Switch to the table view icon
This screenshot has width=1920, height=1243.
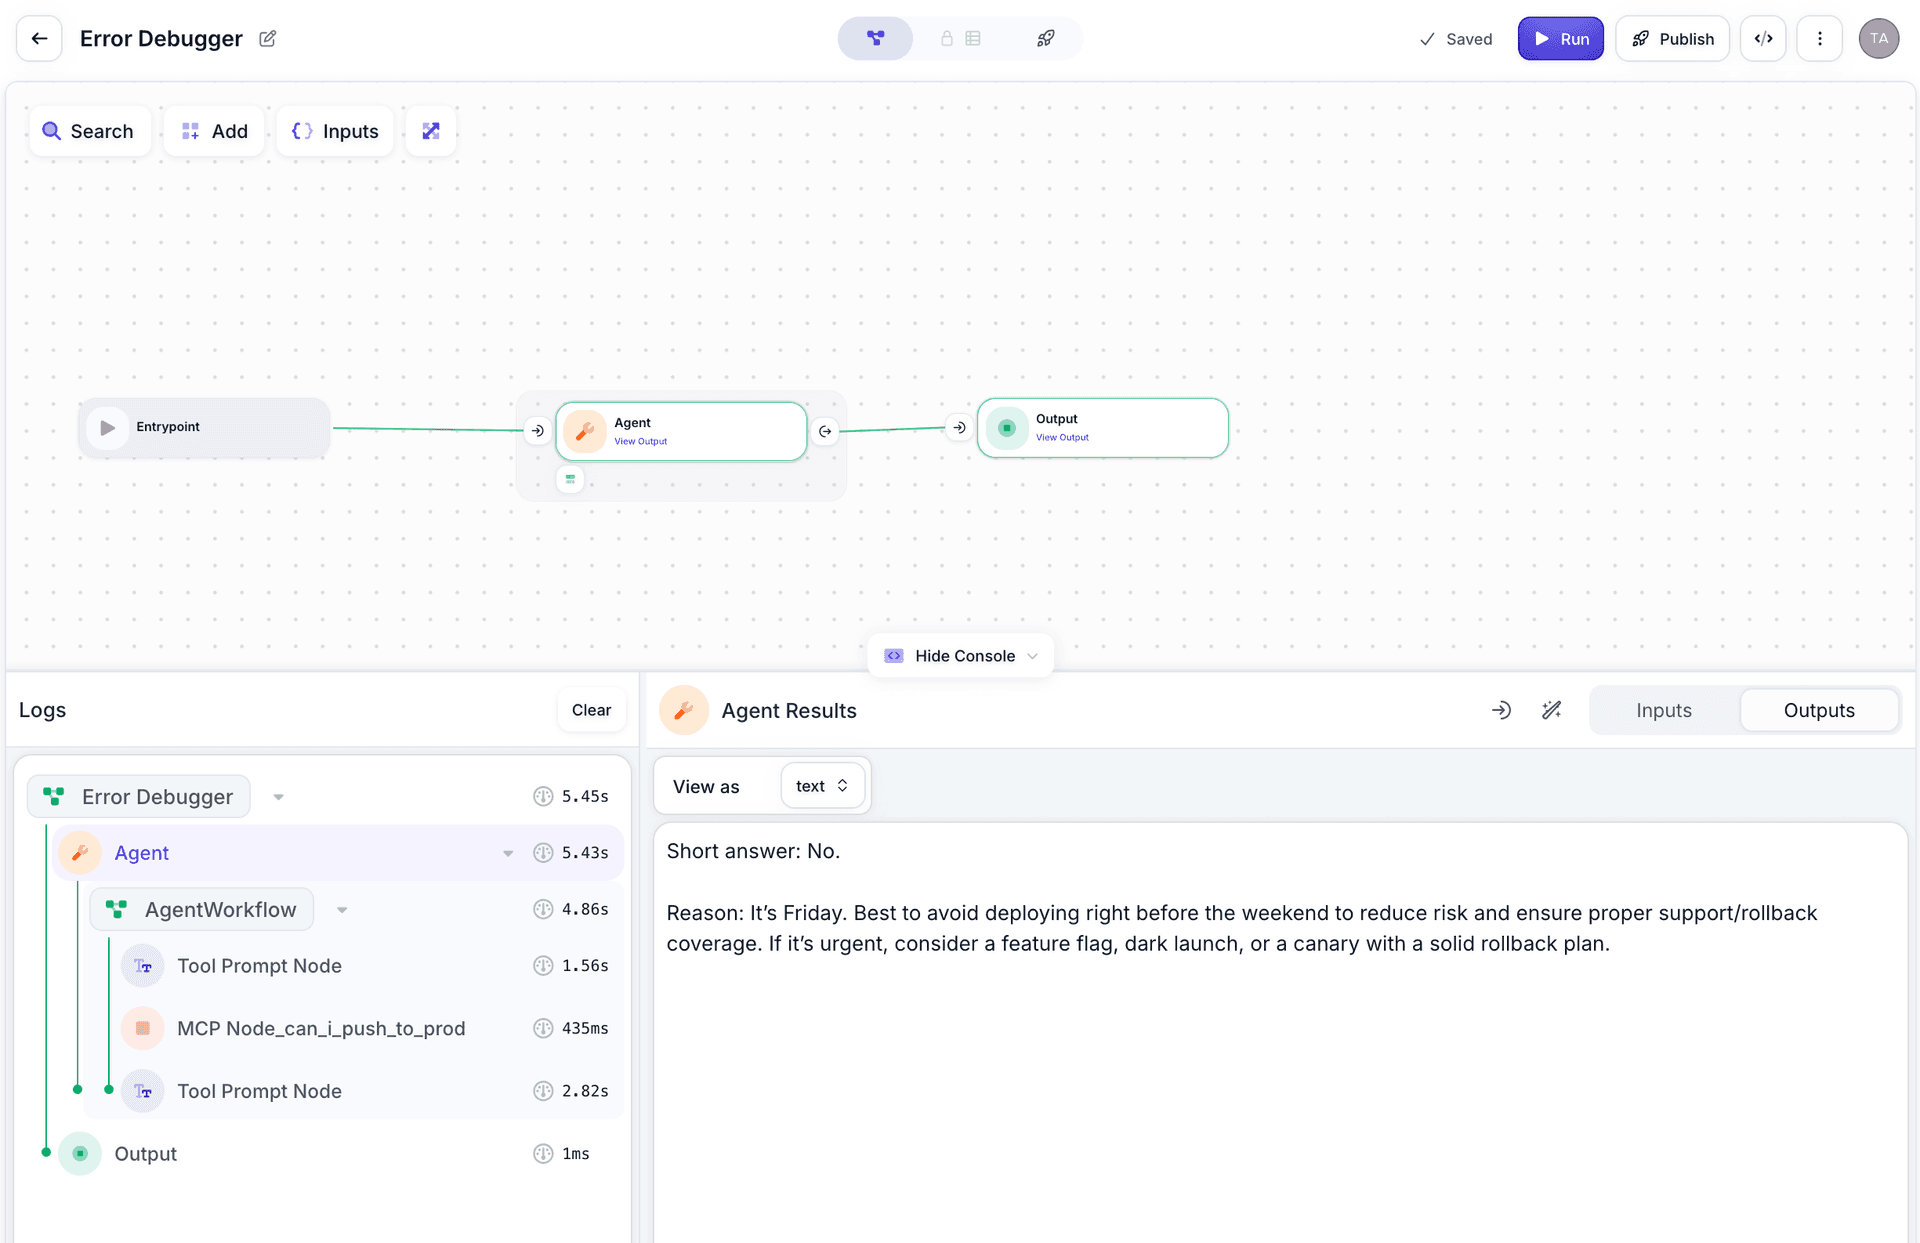(973, 38)
